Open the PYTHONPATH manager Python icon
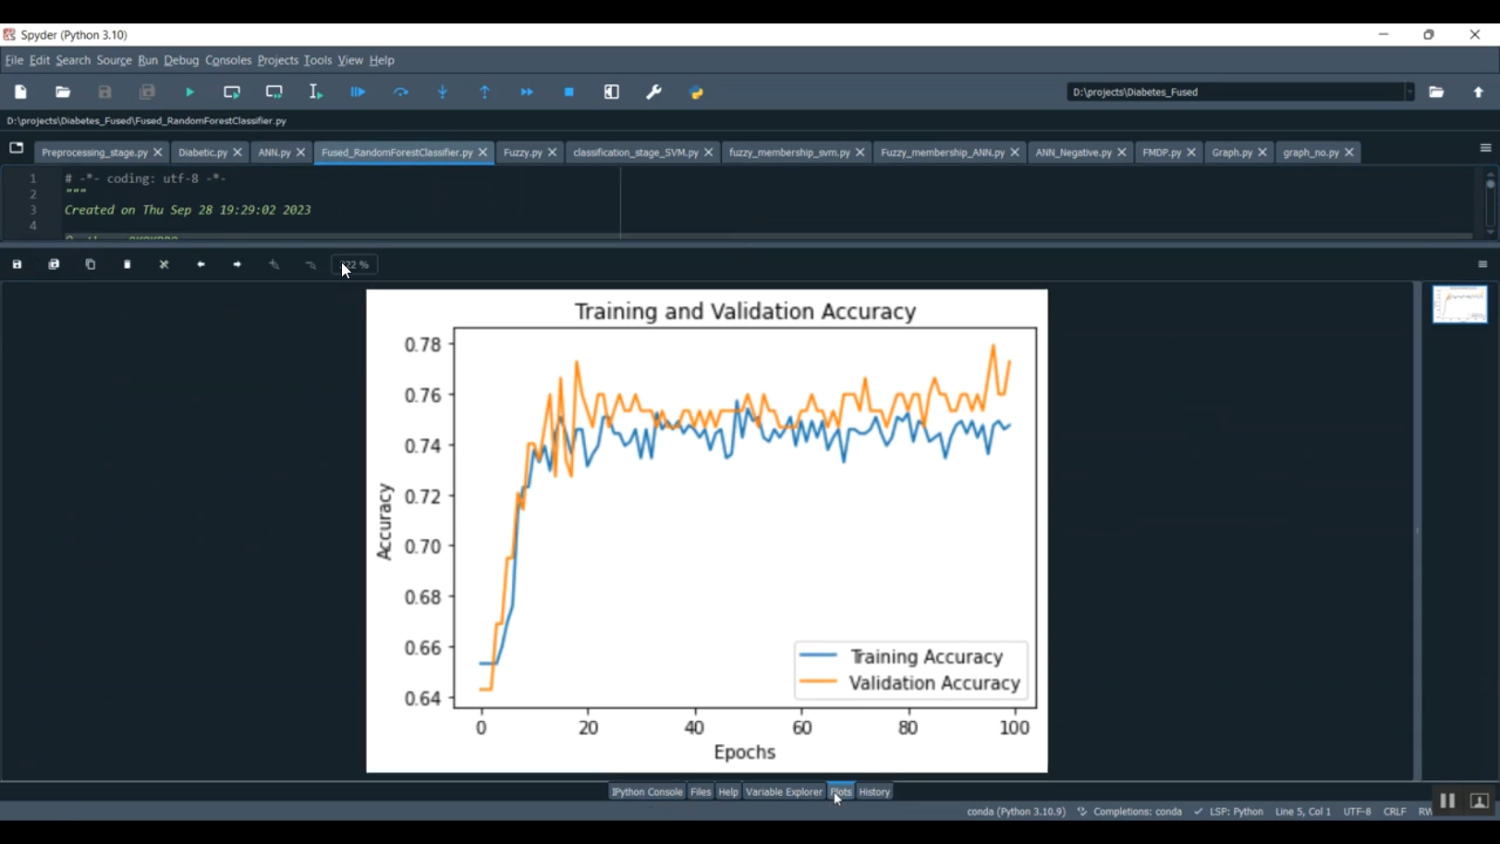 (697, 92)
